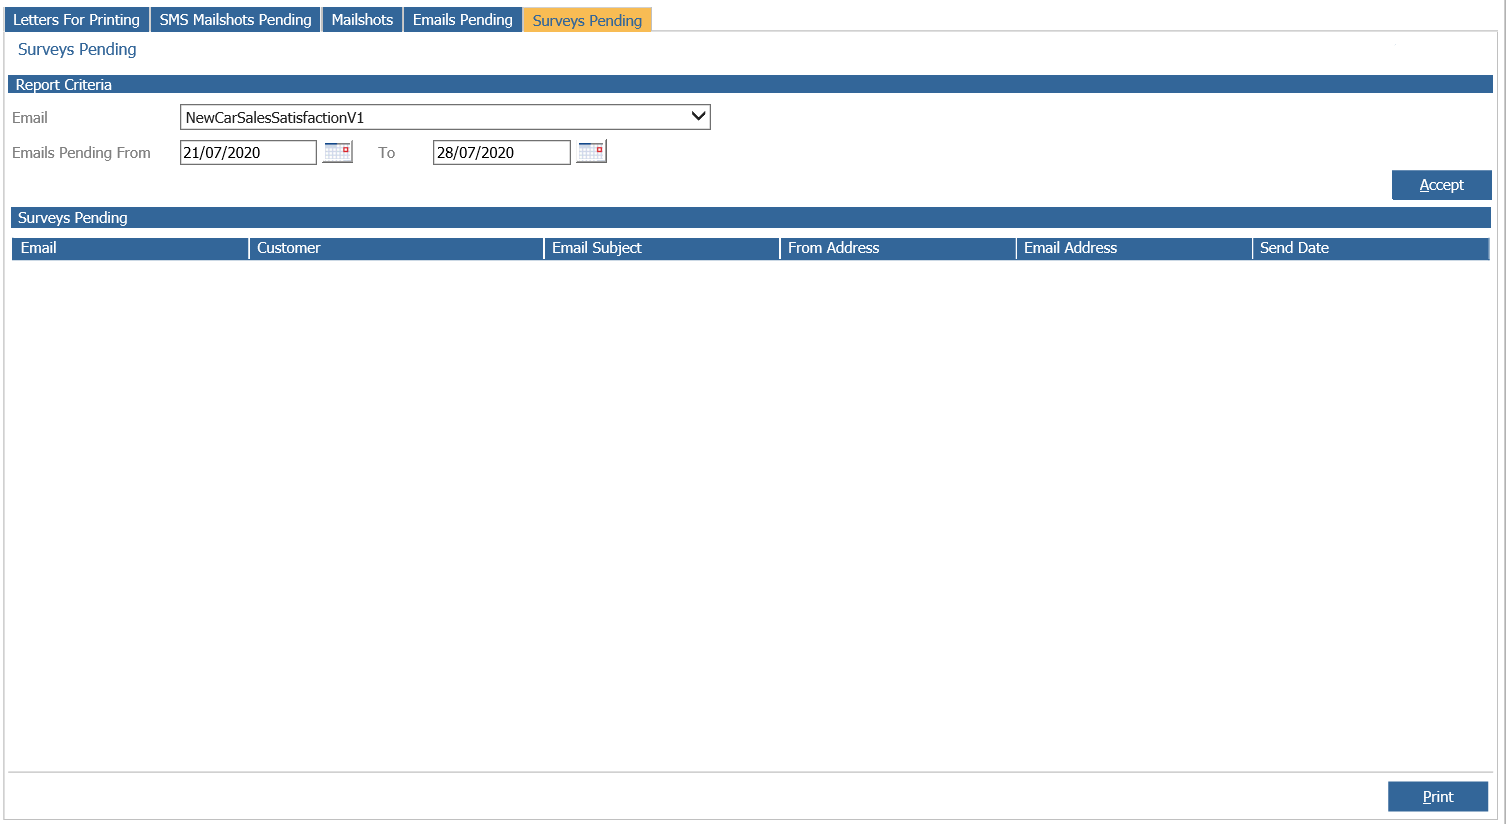The image size is (1506, 824).
Task: Sort by the Email Subject column header
Action: click(x=662, y=248)
